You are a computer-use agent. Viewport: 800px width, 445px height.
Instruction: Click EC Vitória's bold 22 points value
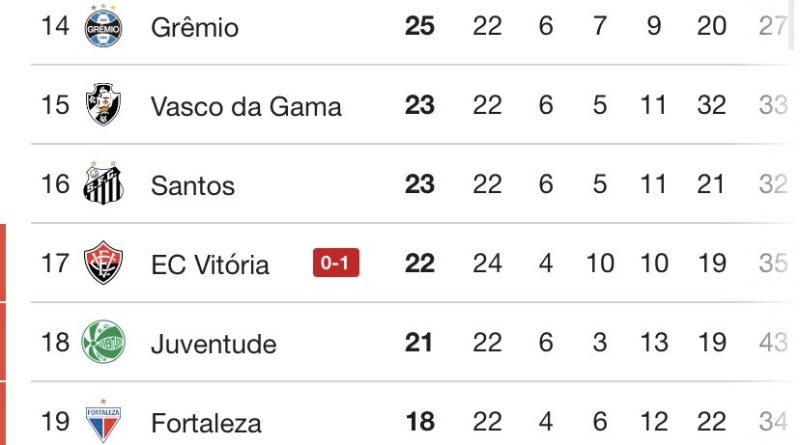tap(420, 263)
